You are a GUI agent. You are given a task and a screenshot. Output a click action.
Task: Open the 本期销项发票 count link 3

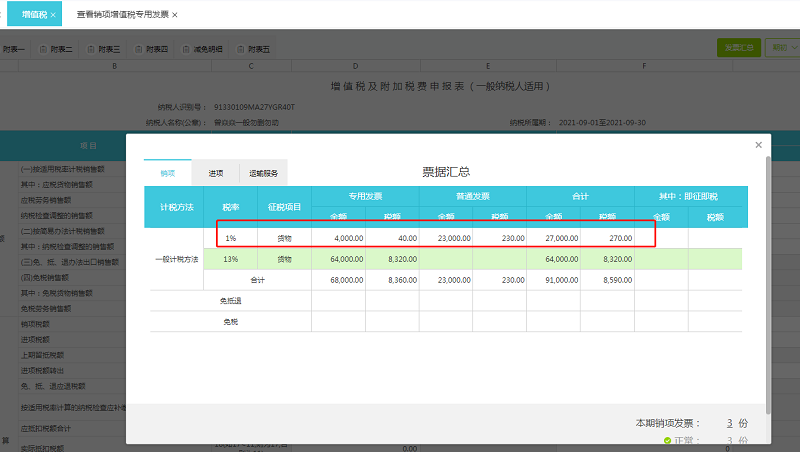730,423
